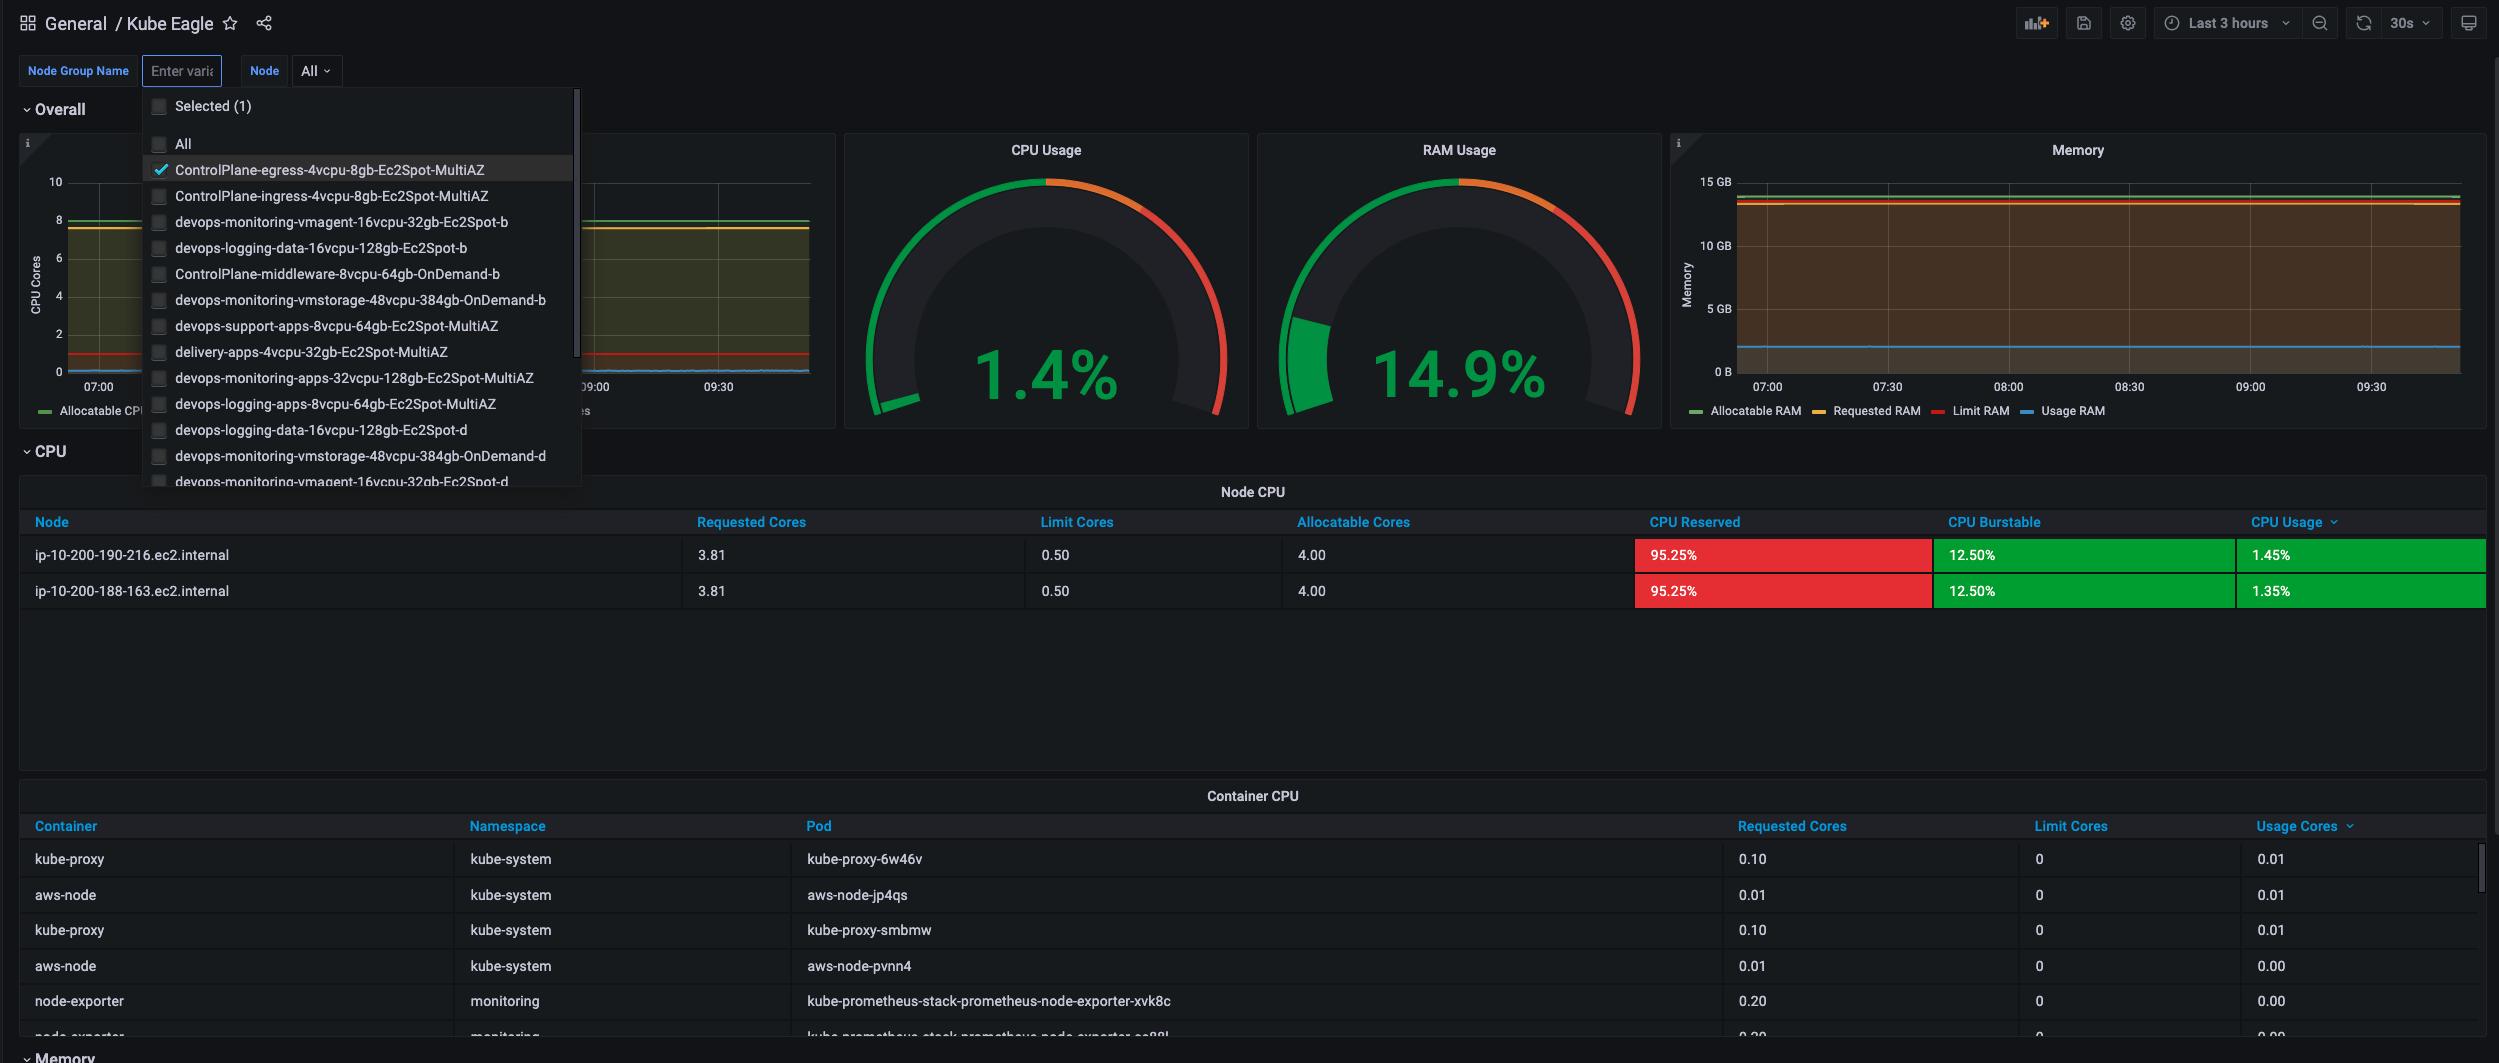Open the Last 3 hours time picker
This screenshot has width=2499, height=1063.
tap(2227, 23)
